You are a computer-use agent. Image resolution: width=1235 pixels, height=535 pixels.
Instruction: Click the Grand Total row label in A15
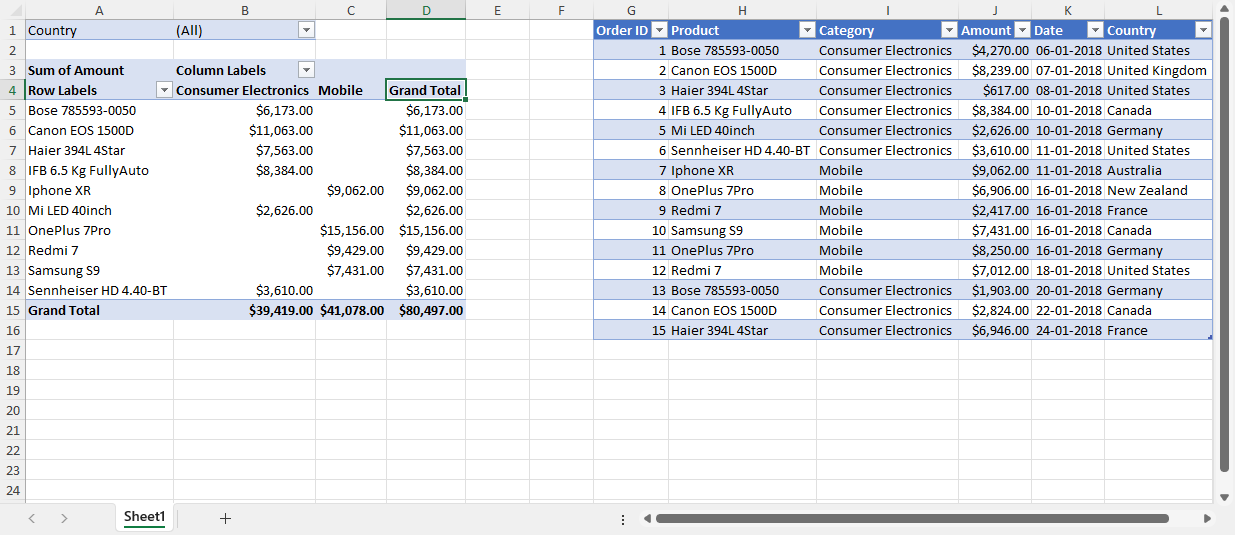(x=99, y=310)
